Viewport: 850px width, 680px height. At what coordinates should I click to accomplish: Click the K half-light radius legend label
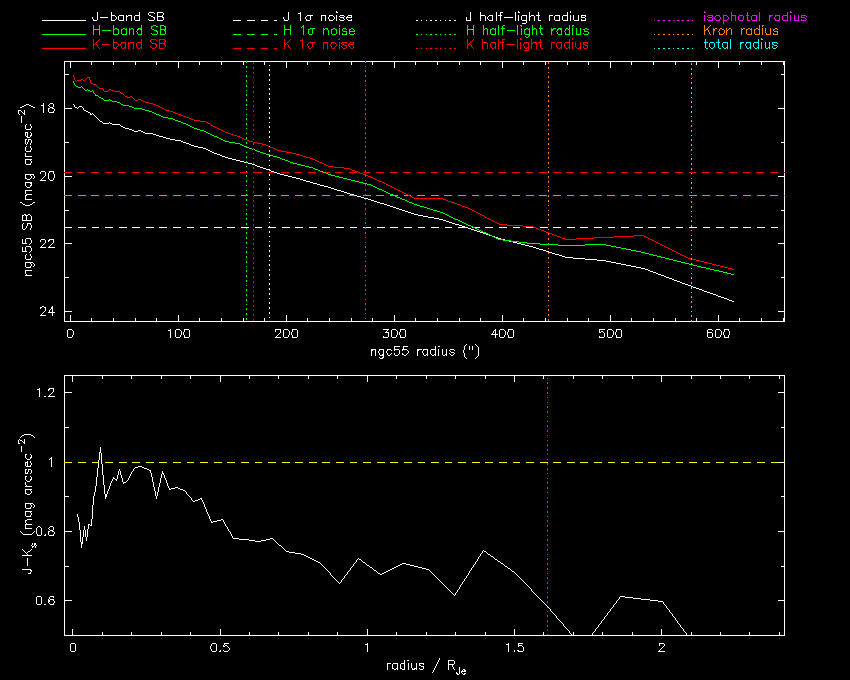coord(527,45)
